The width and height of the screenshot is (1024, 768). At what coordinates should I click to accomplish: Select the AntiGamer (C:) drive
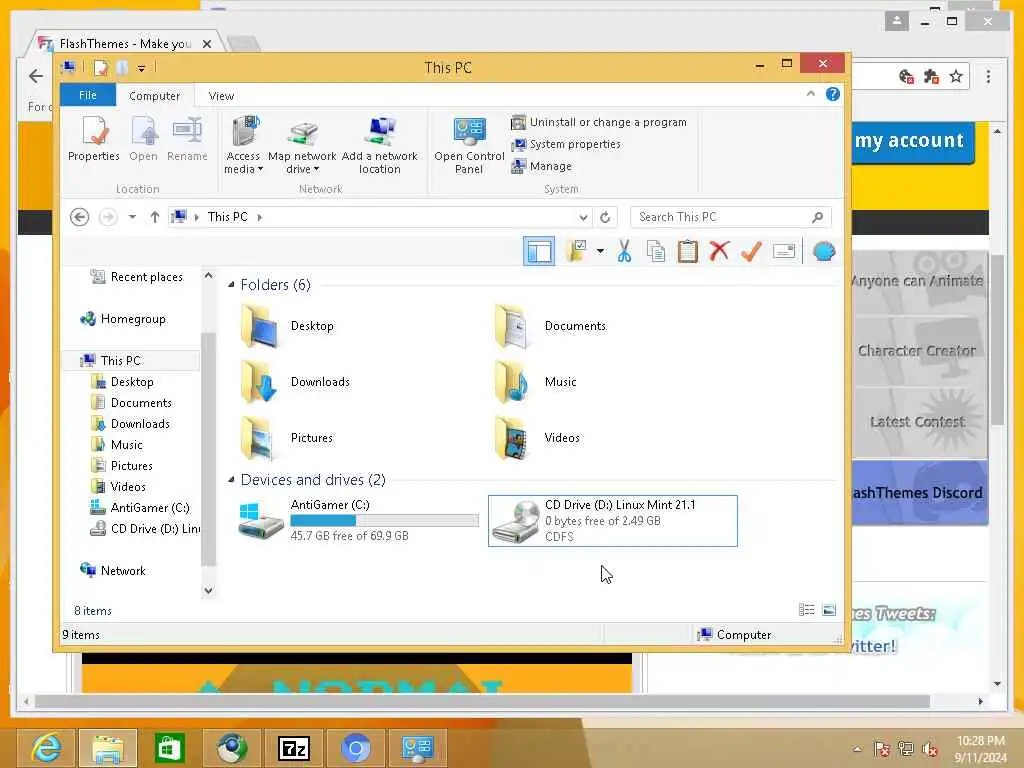[358, 520]
